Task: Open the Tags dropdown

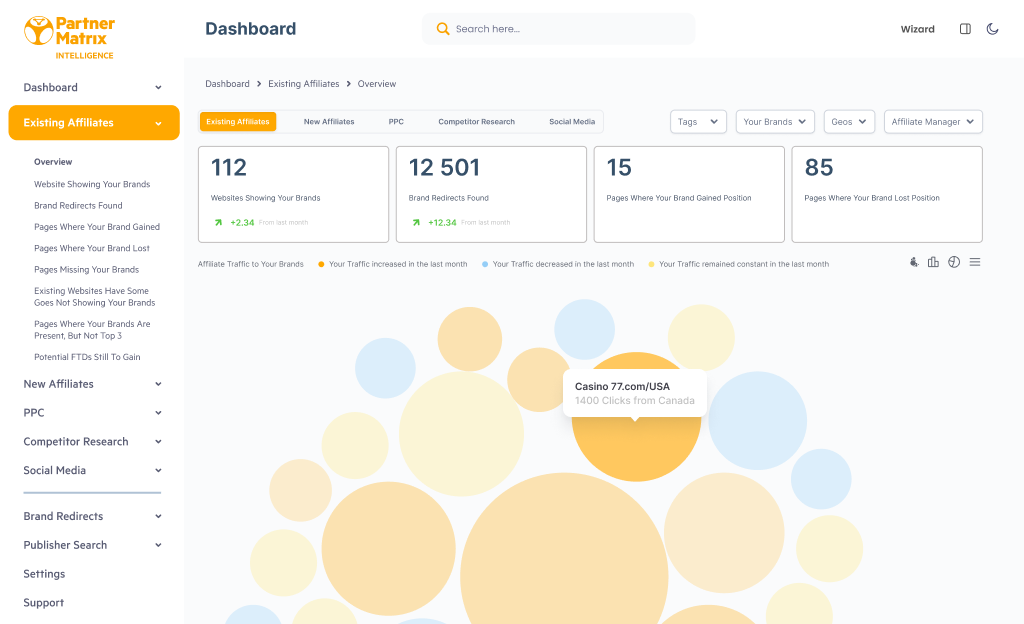Action: pos(698,121)
